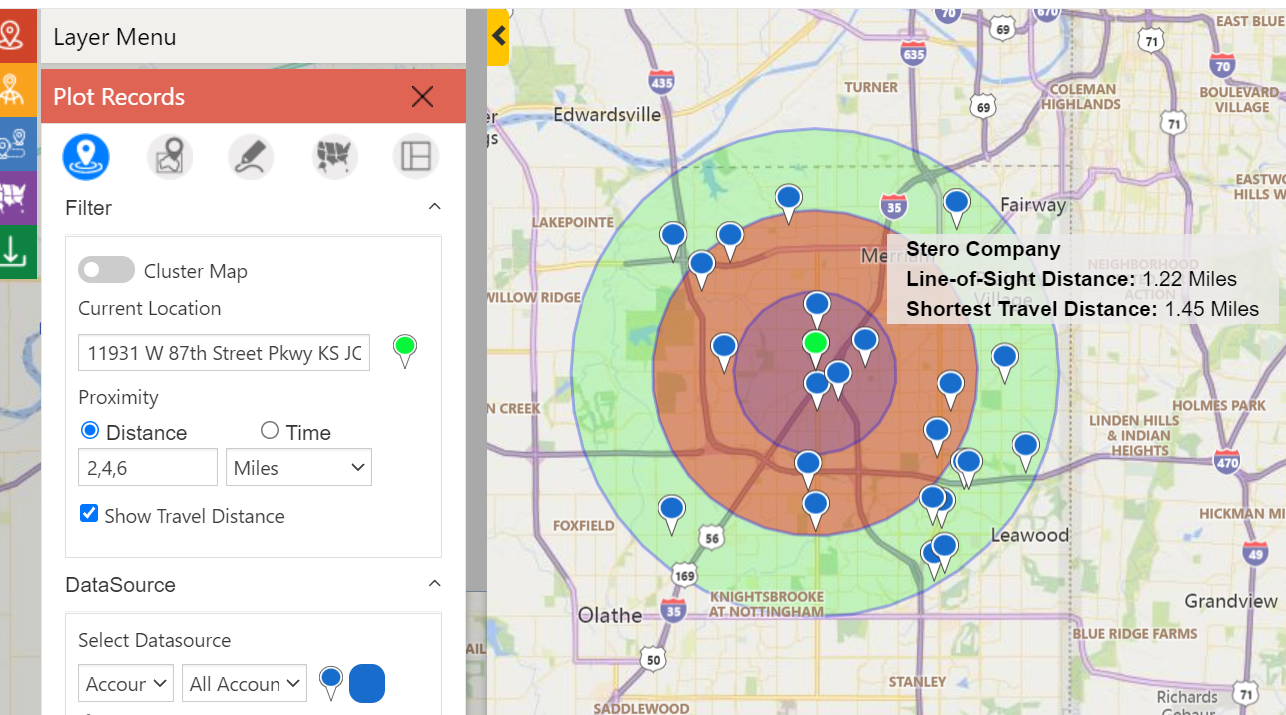Select the region map pin tab icon
The width and height of the screenshot is (1286, 715).
170,157
